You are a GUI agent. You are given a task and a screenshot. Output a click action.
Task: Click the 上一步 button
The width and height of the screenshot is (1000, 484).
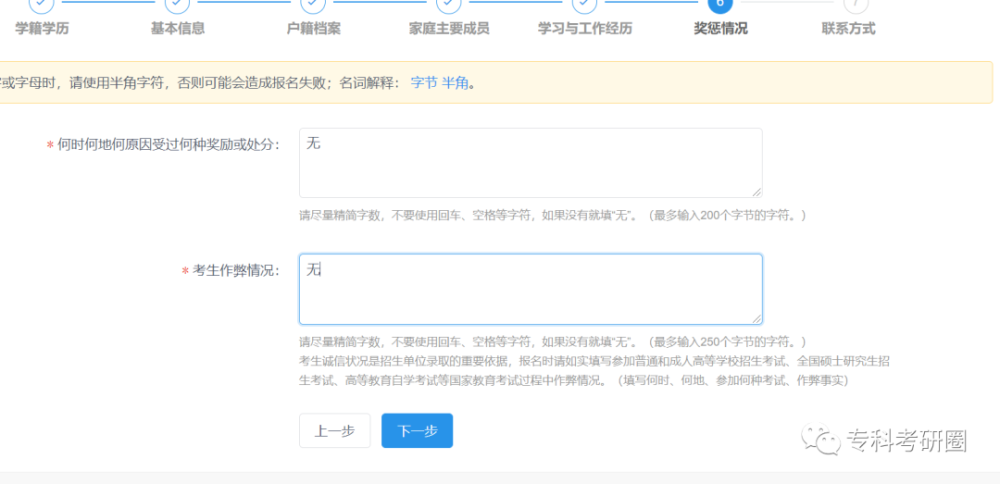[x=335, y=431]
